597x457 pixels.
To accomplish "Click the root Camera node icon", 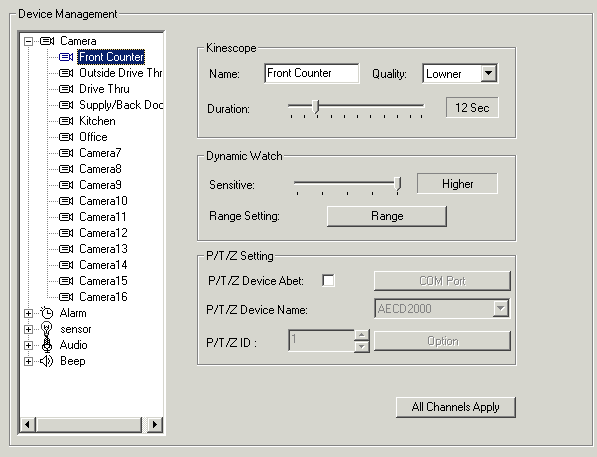I will click(47, 41).
